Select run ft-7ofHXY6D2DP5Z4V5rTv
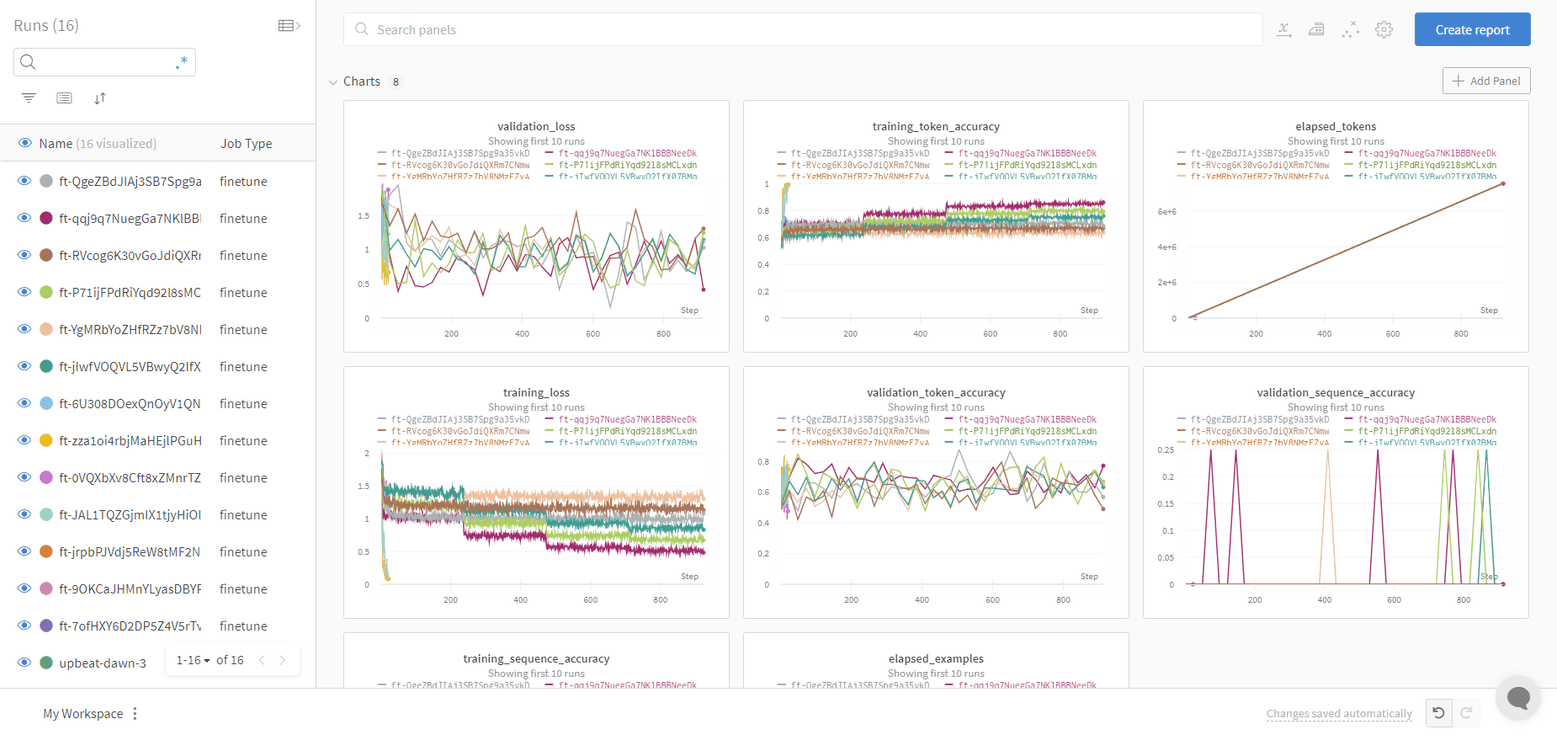This screenshot has width=1557, height=735. tap(130, 625)
